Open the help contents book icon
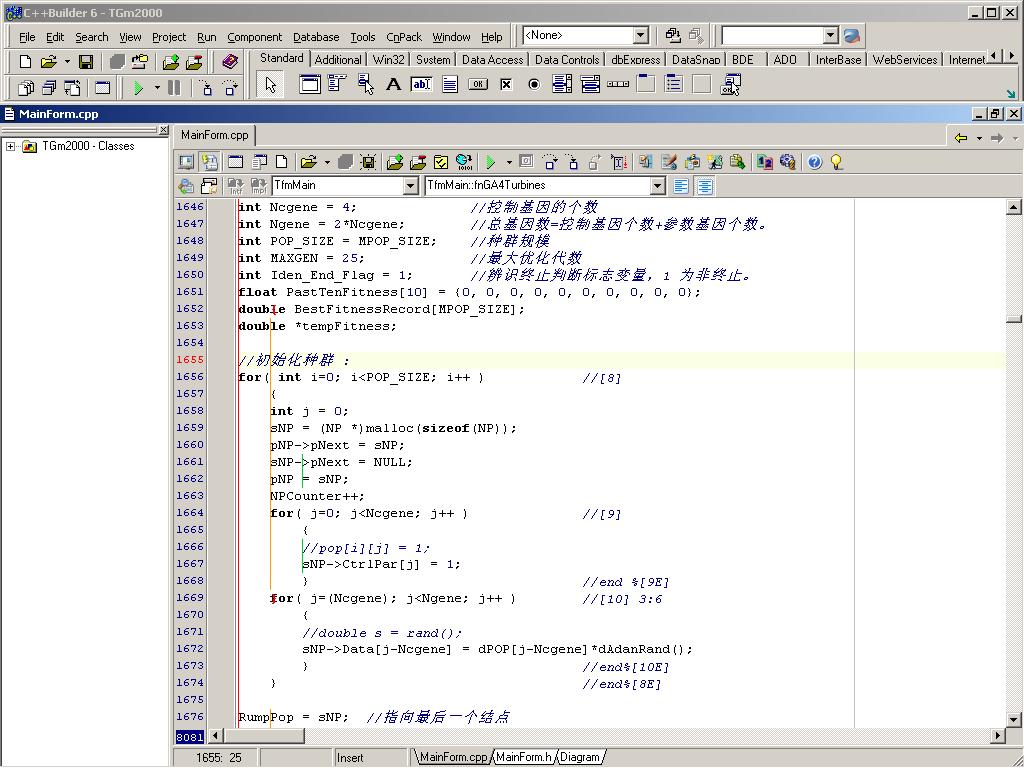1024x768 pixels. click(230, 62)
